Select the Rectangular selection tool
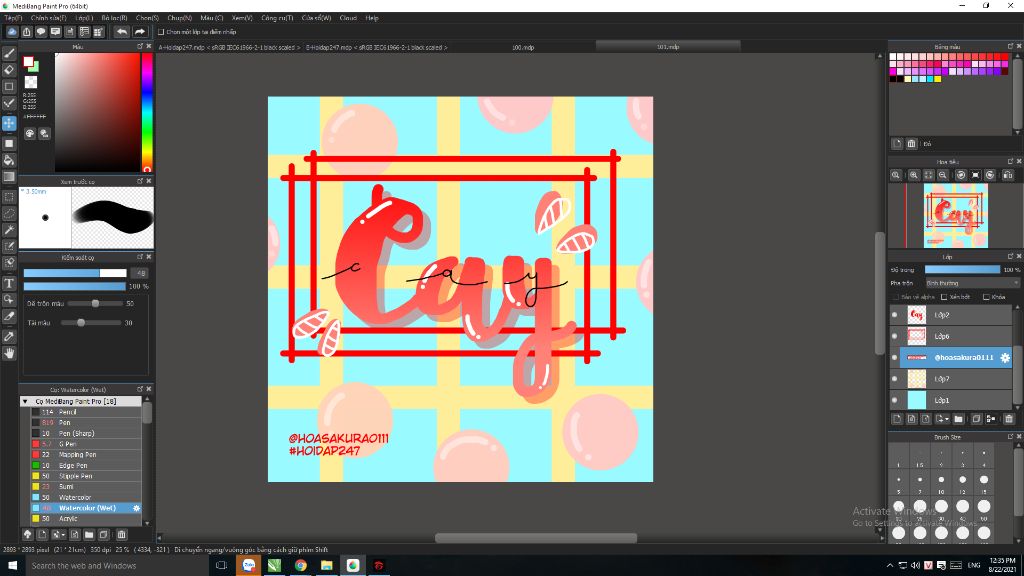The height and width of the screenshot is (576, 1024). click(9, 197)
